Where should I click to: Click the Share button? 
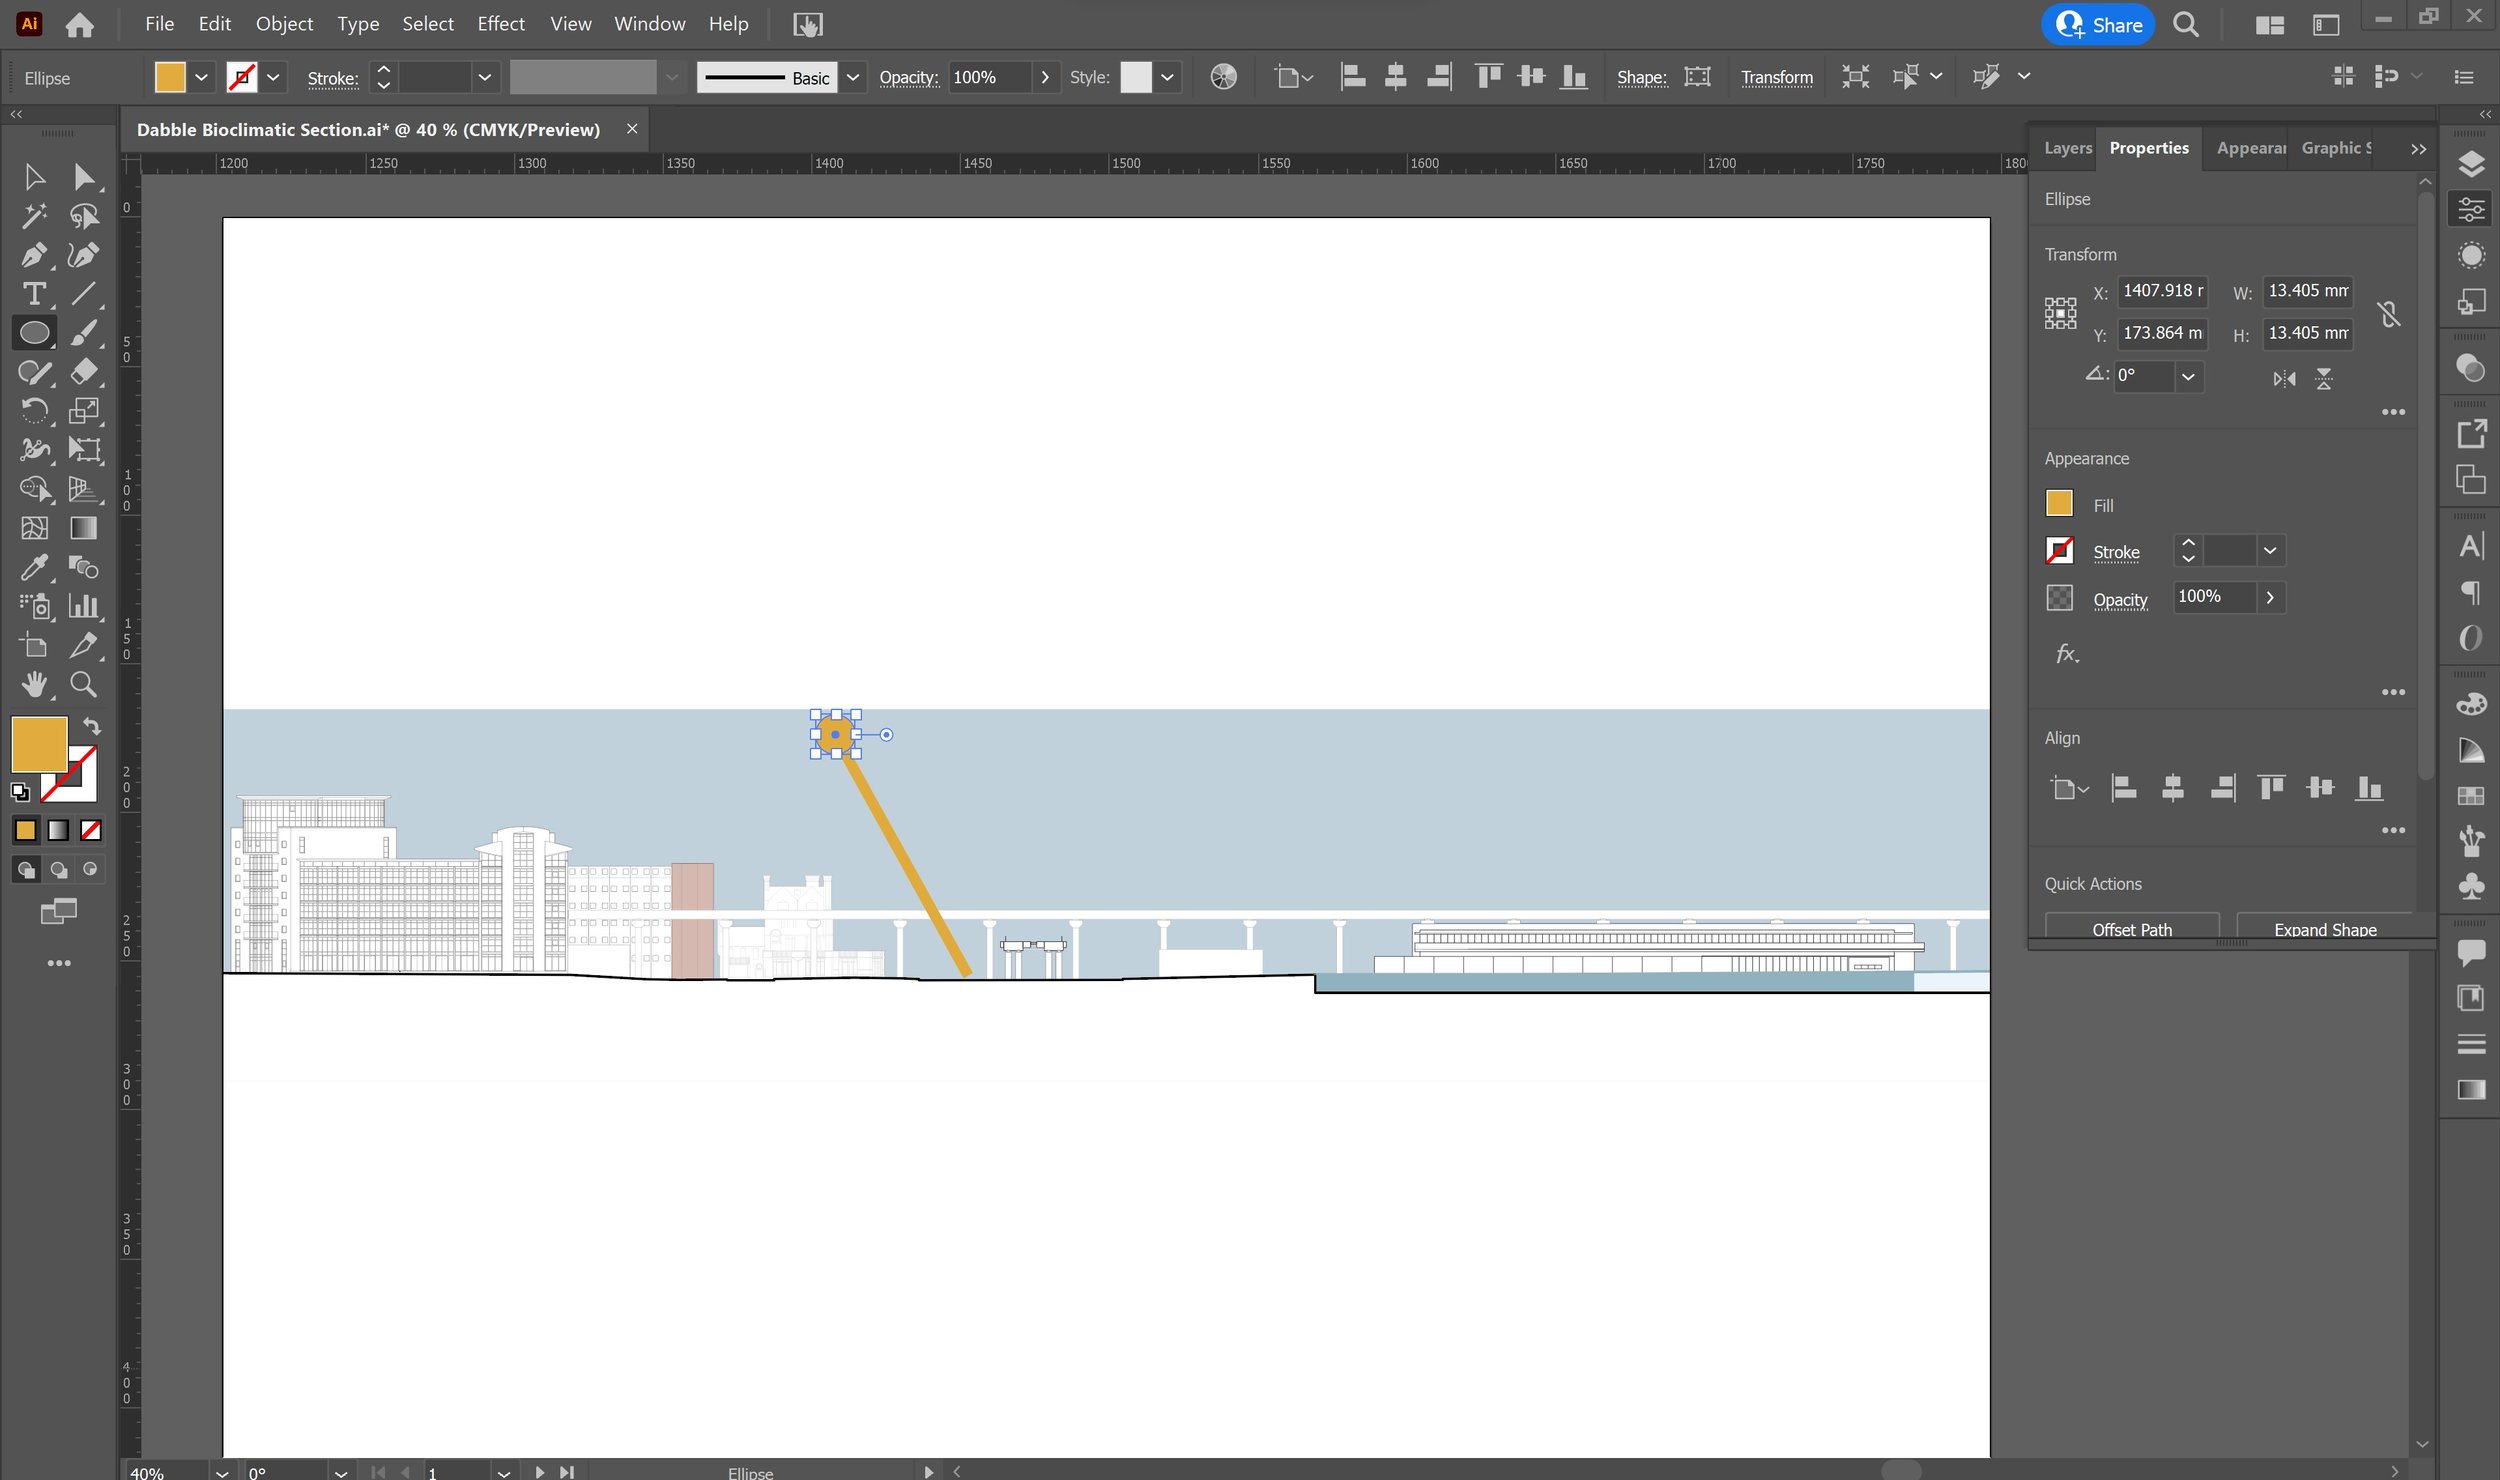click(2098, 25)
